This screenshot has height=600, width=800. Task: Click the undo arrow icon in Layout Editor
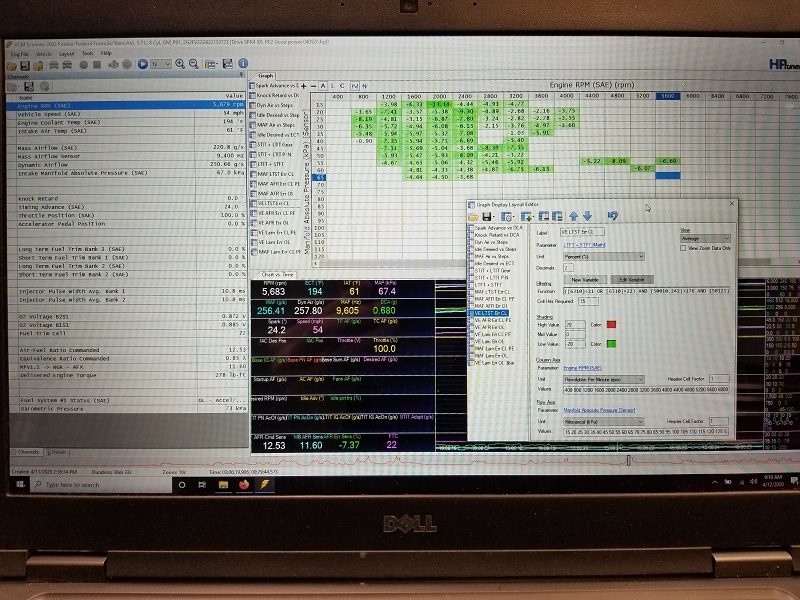tap(613, 215)
